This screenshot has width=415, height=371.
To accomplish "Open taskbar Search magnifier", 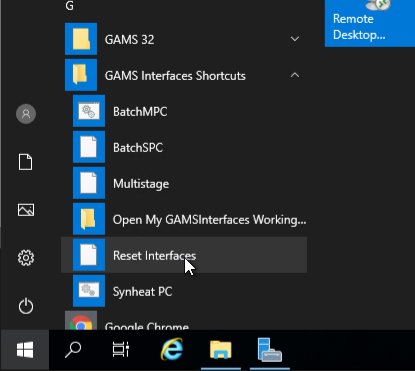I will tap(73, 350).
